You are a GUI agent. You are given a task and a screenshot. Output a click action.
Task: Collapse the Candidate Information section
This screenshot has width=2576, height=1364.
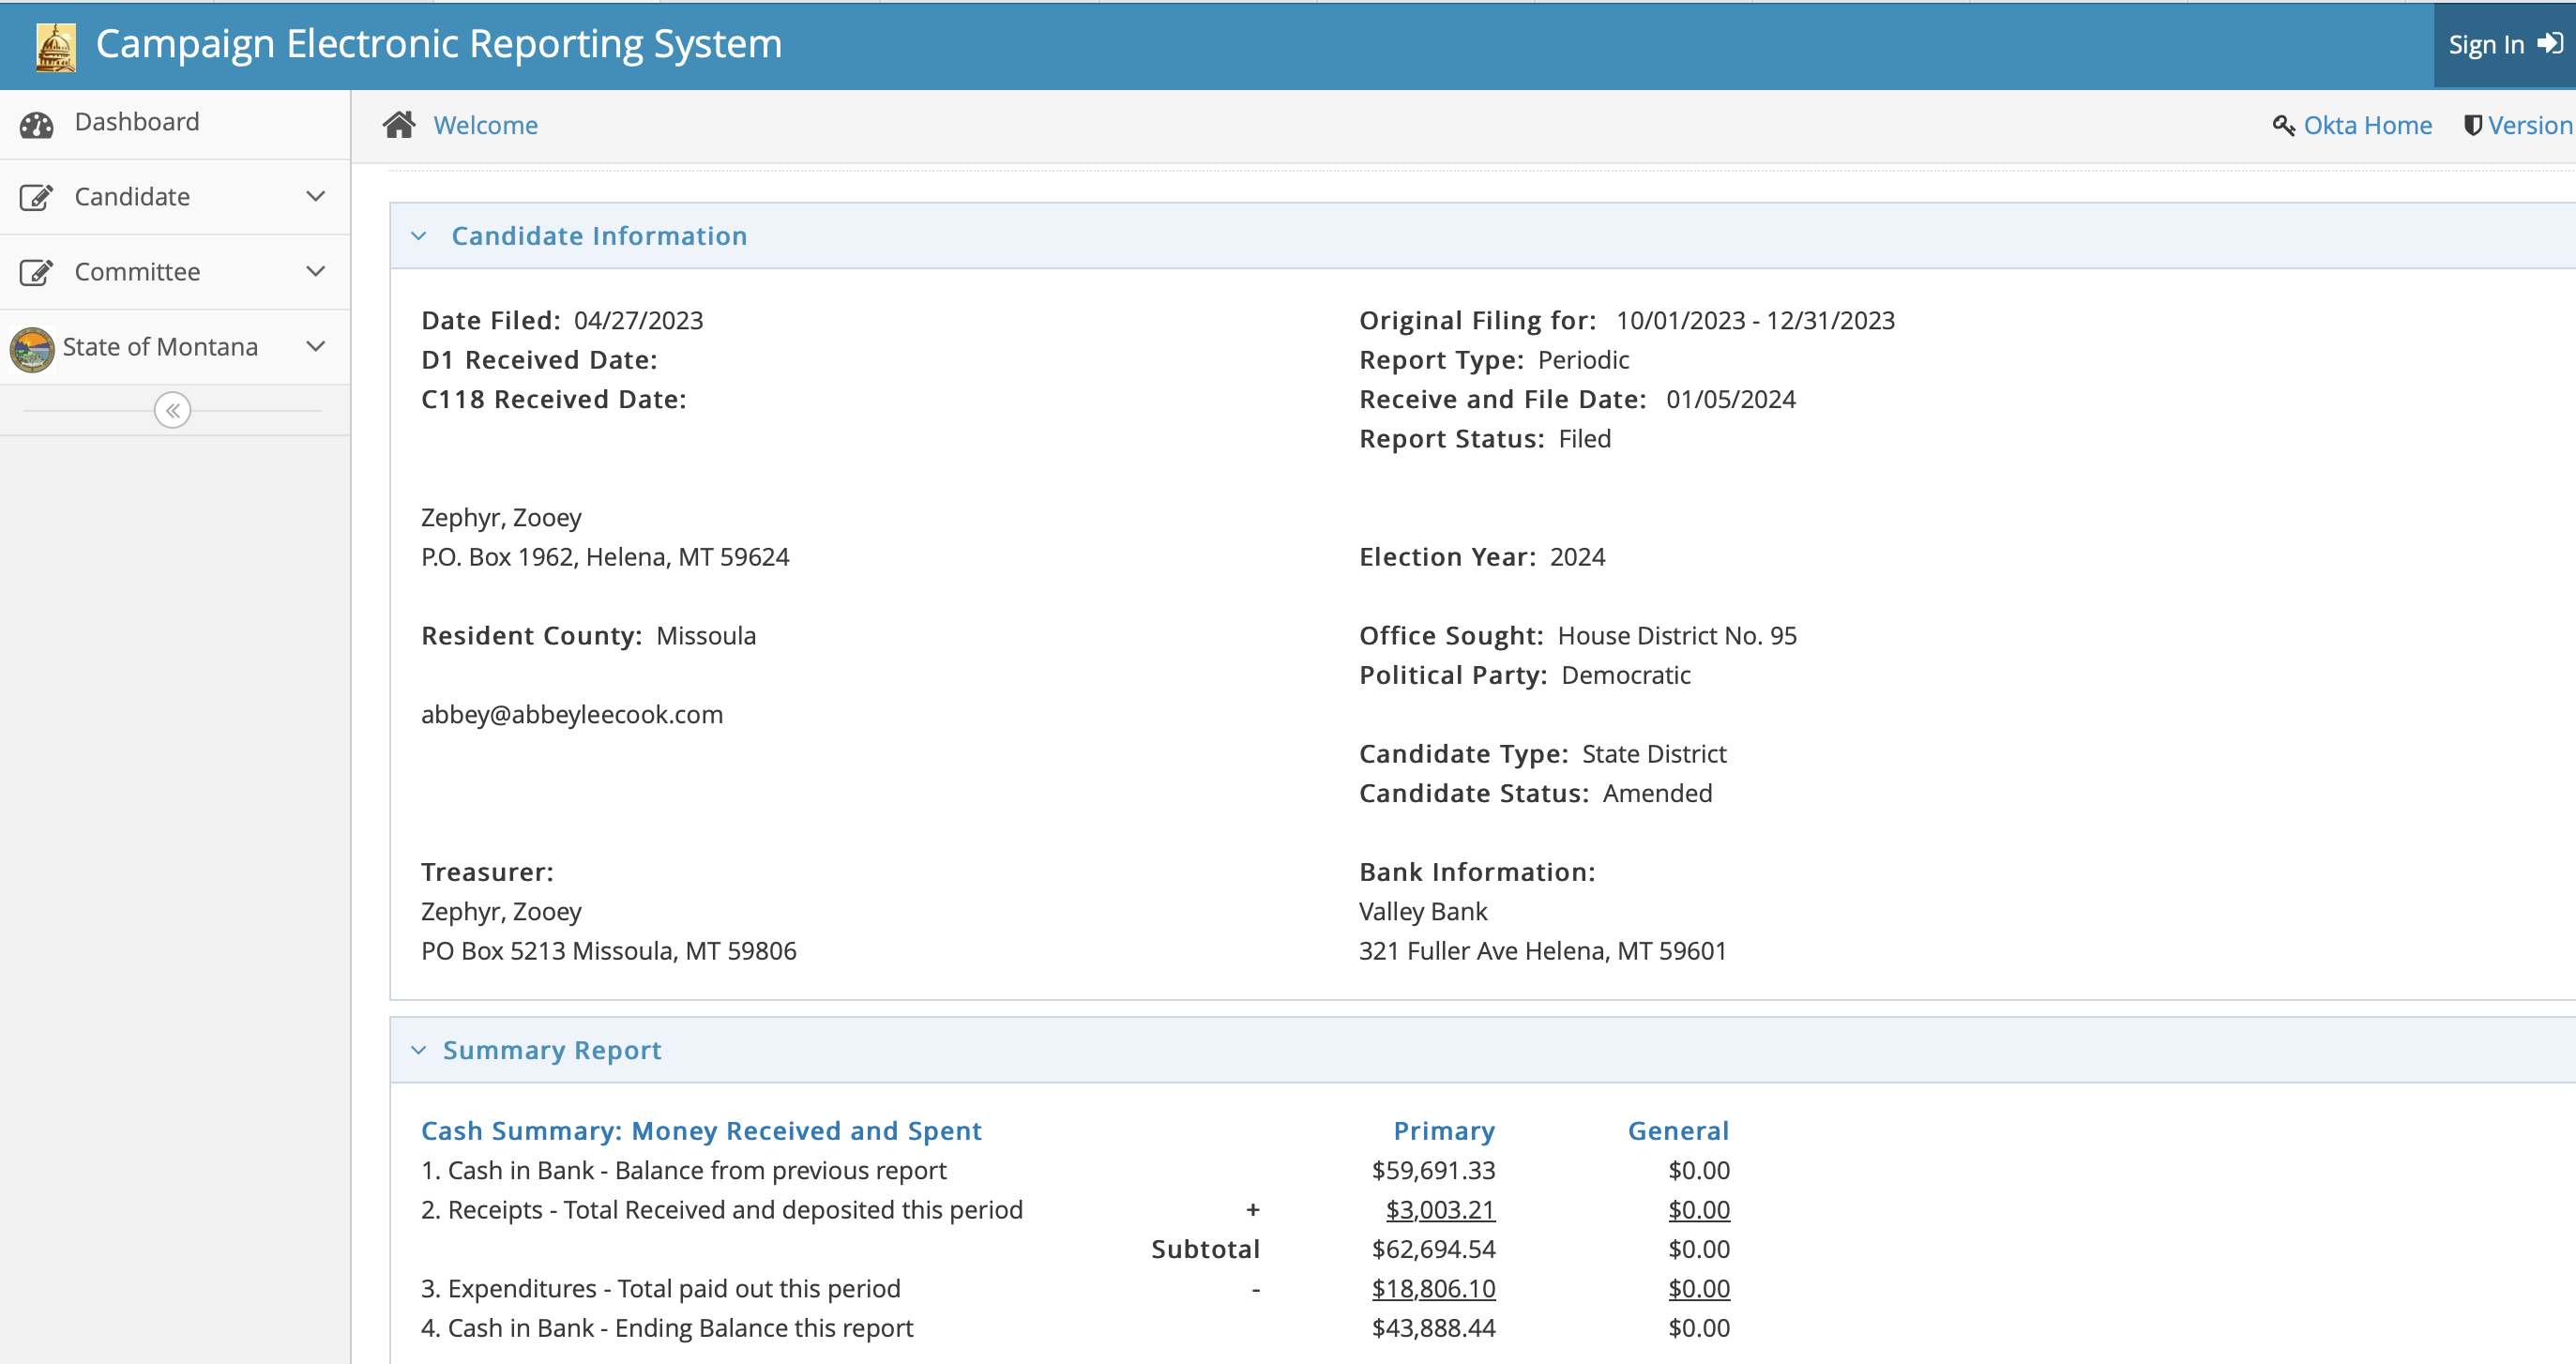coord(419,236)
